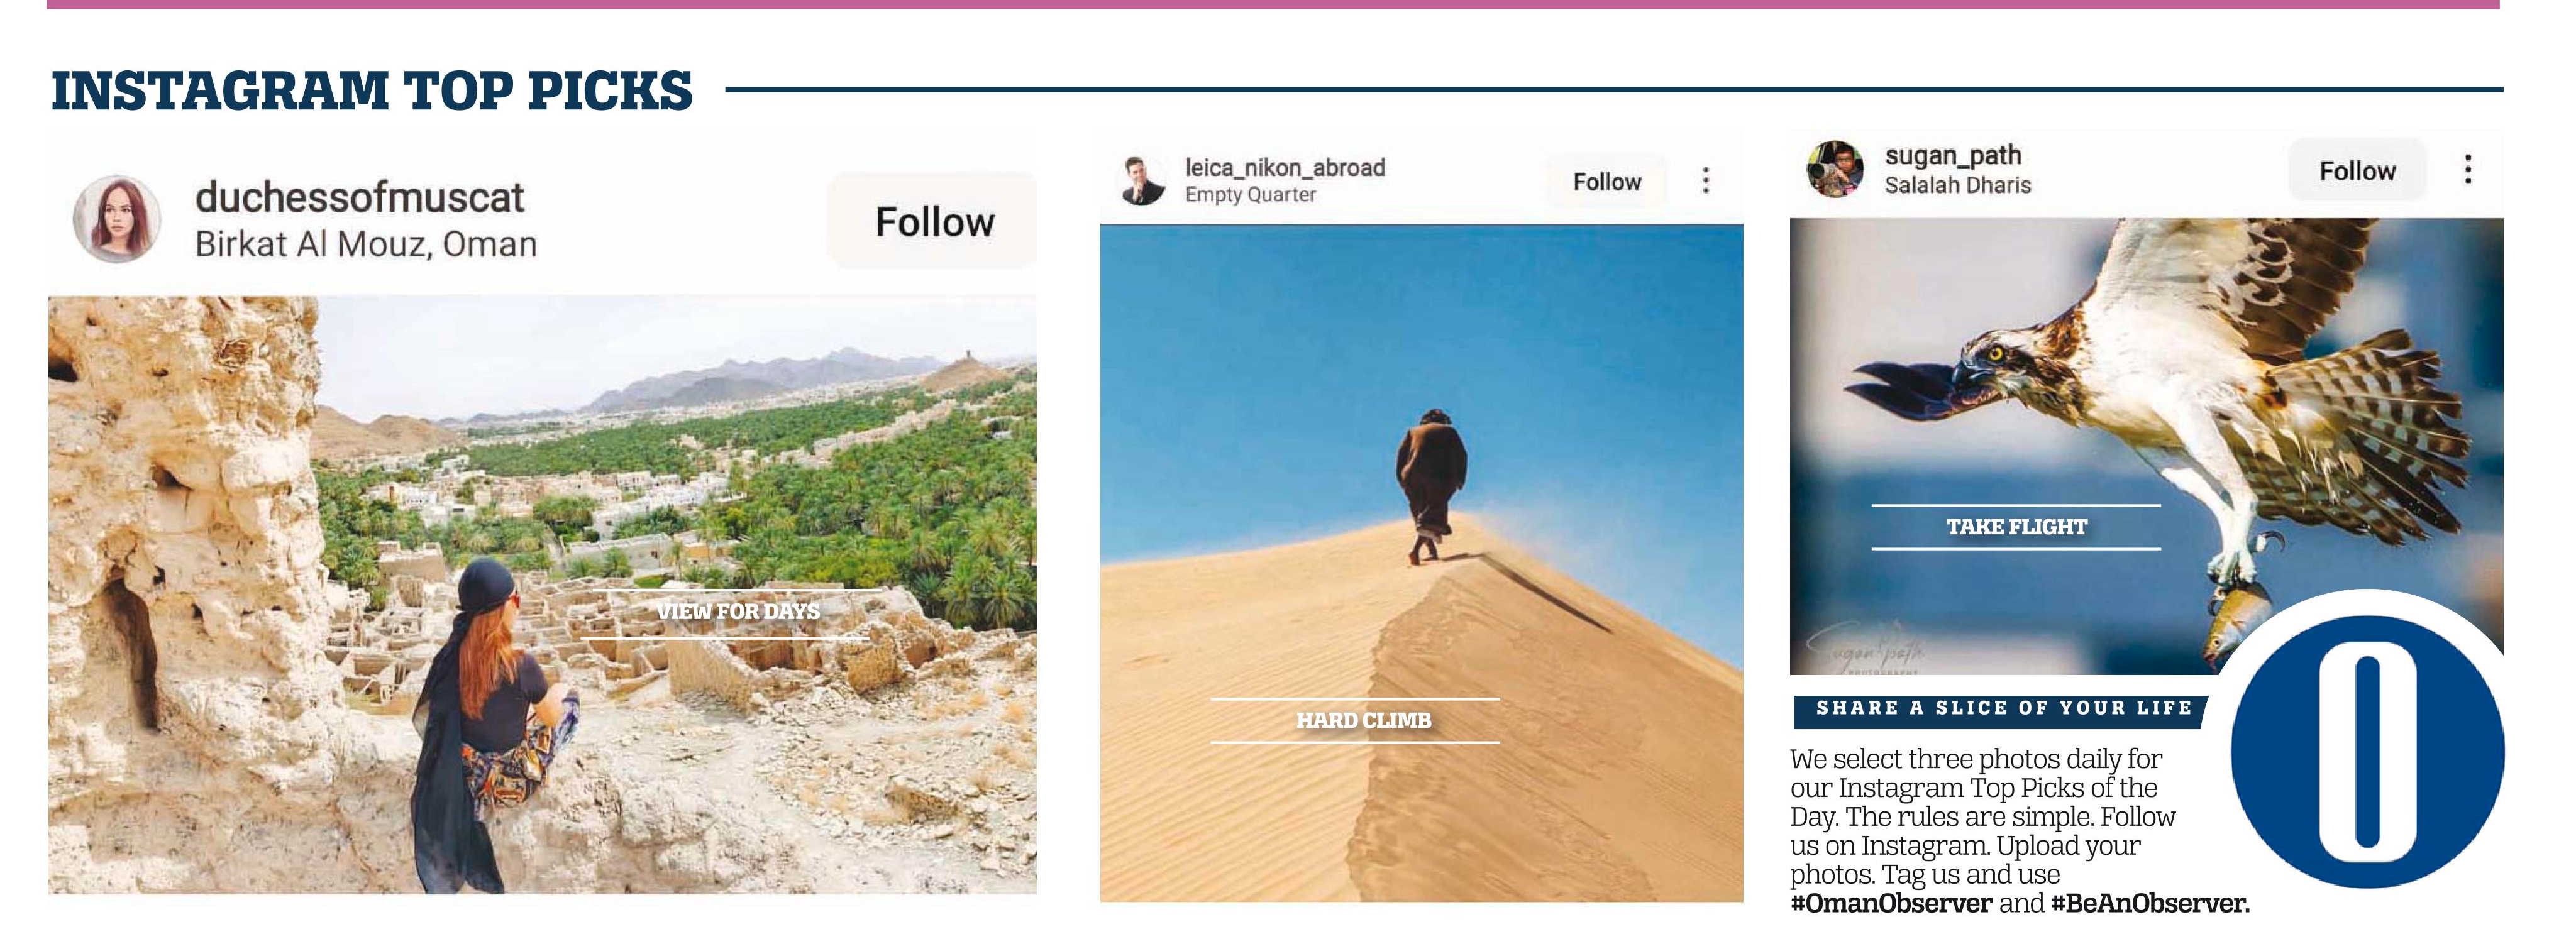This screenshot has width=2576, height=939.
Task: Follow leica_nikon_abroad account
Action: click(x=1607, y=181)
